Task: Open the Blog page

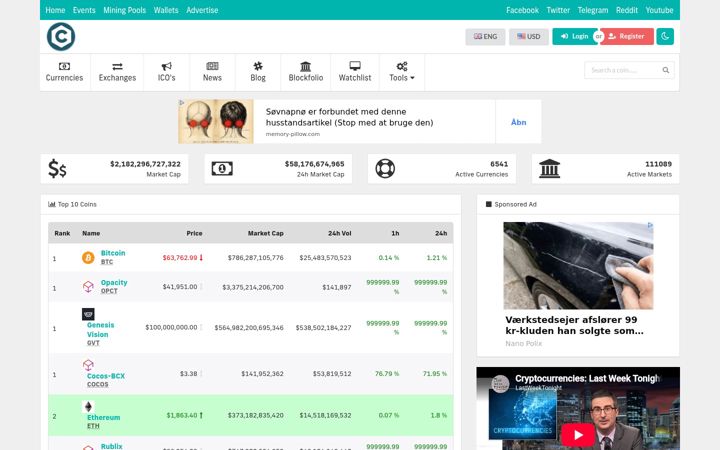Action: click(258, 72)
